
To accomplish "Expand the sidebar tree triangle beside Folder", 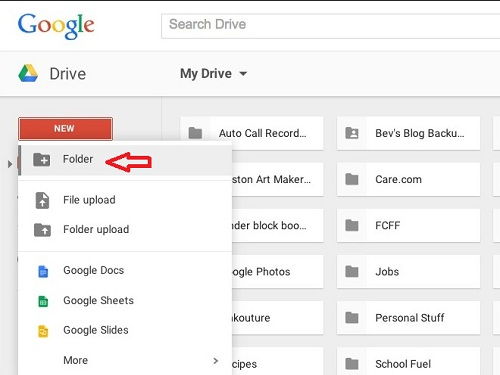I will tap(10, 164).
